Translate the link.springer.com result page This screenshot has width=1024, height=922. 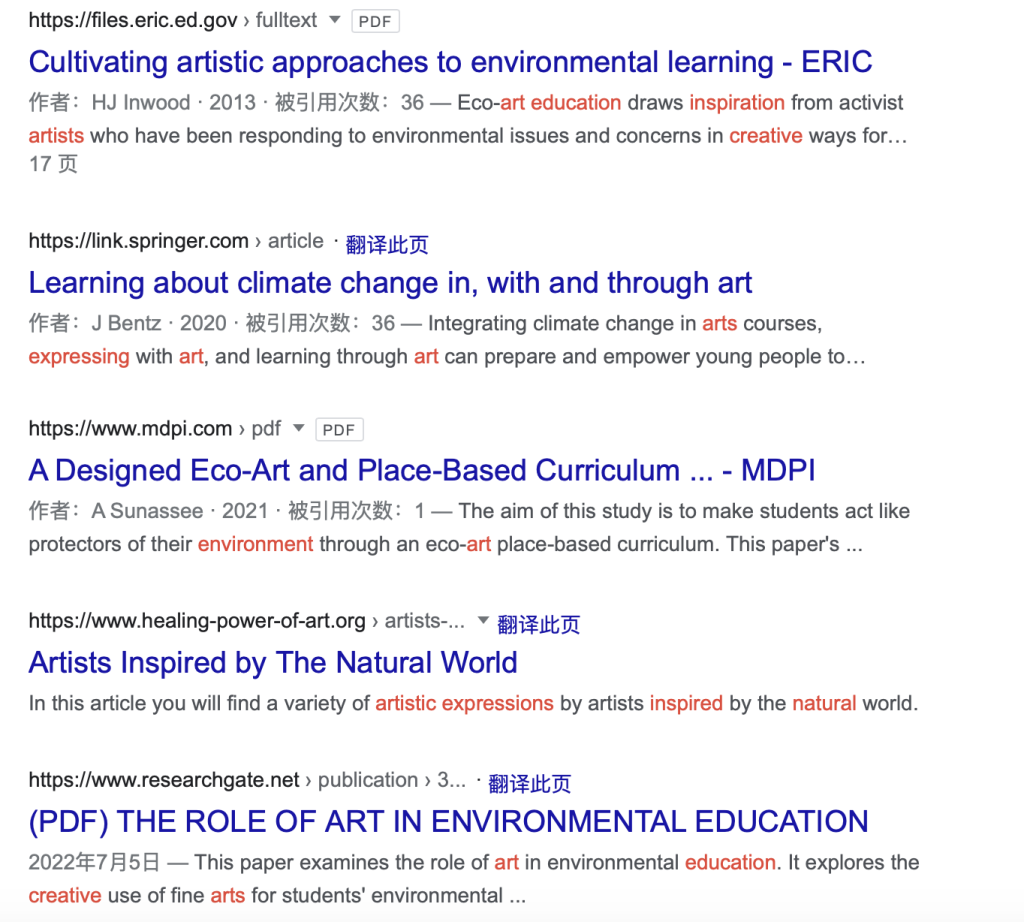(387, 244)
